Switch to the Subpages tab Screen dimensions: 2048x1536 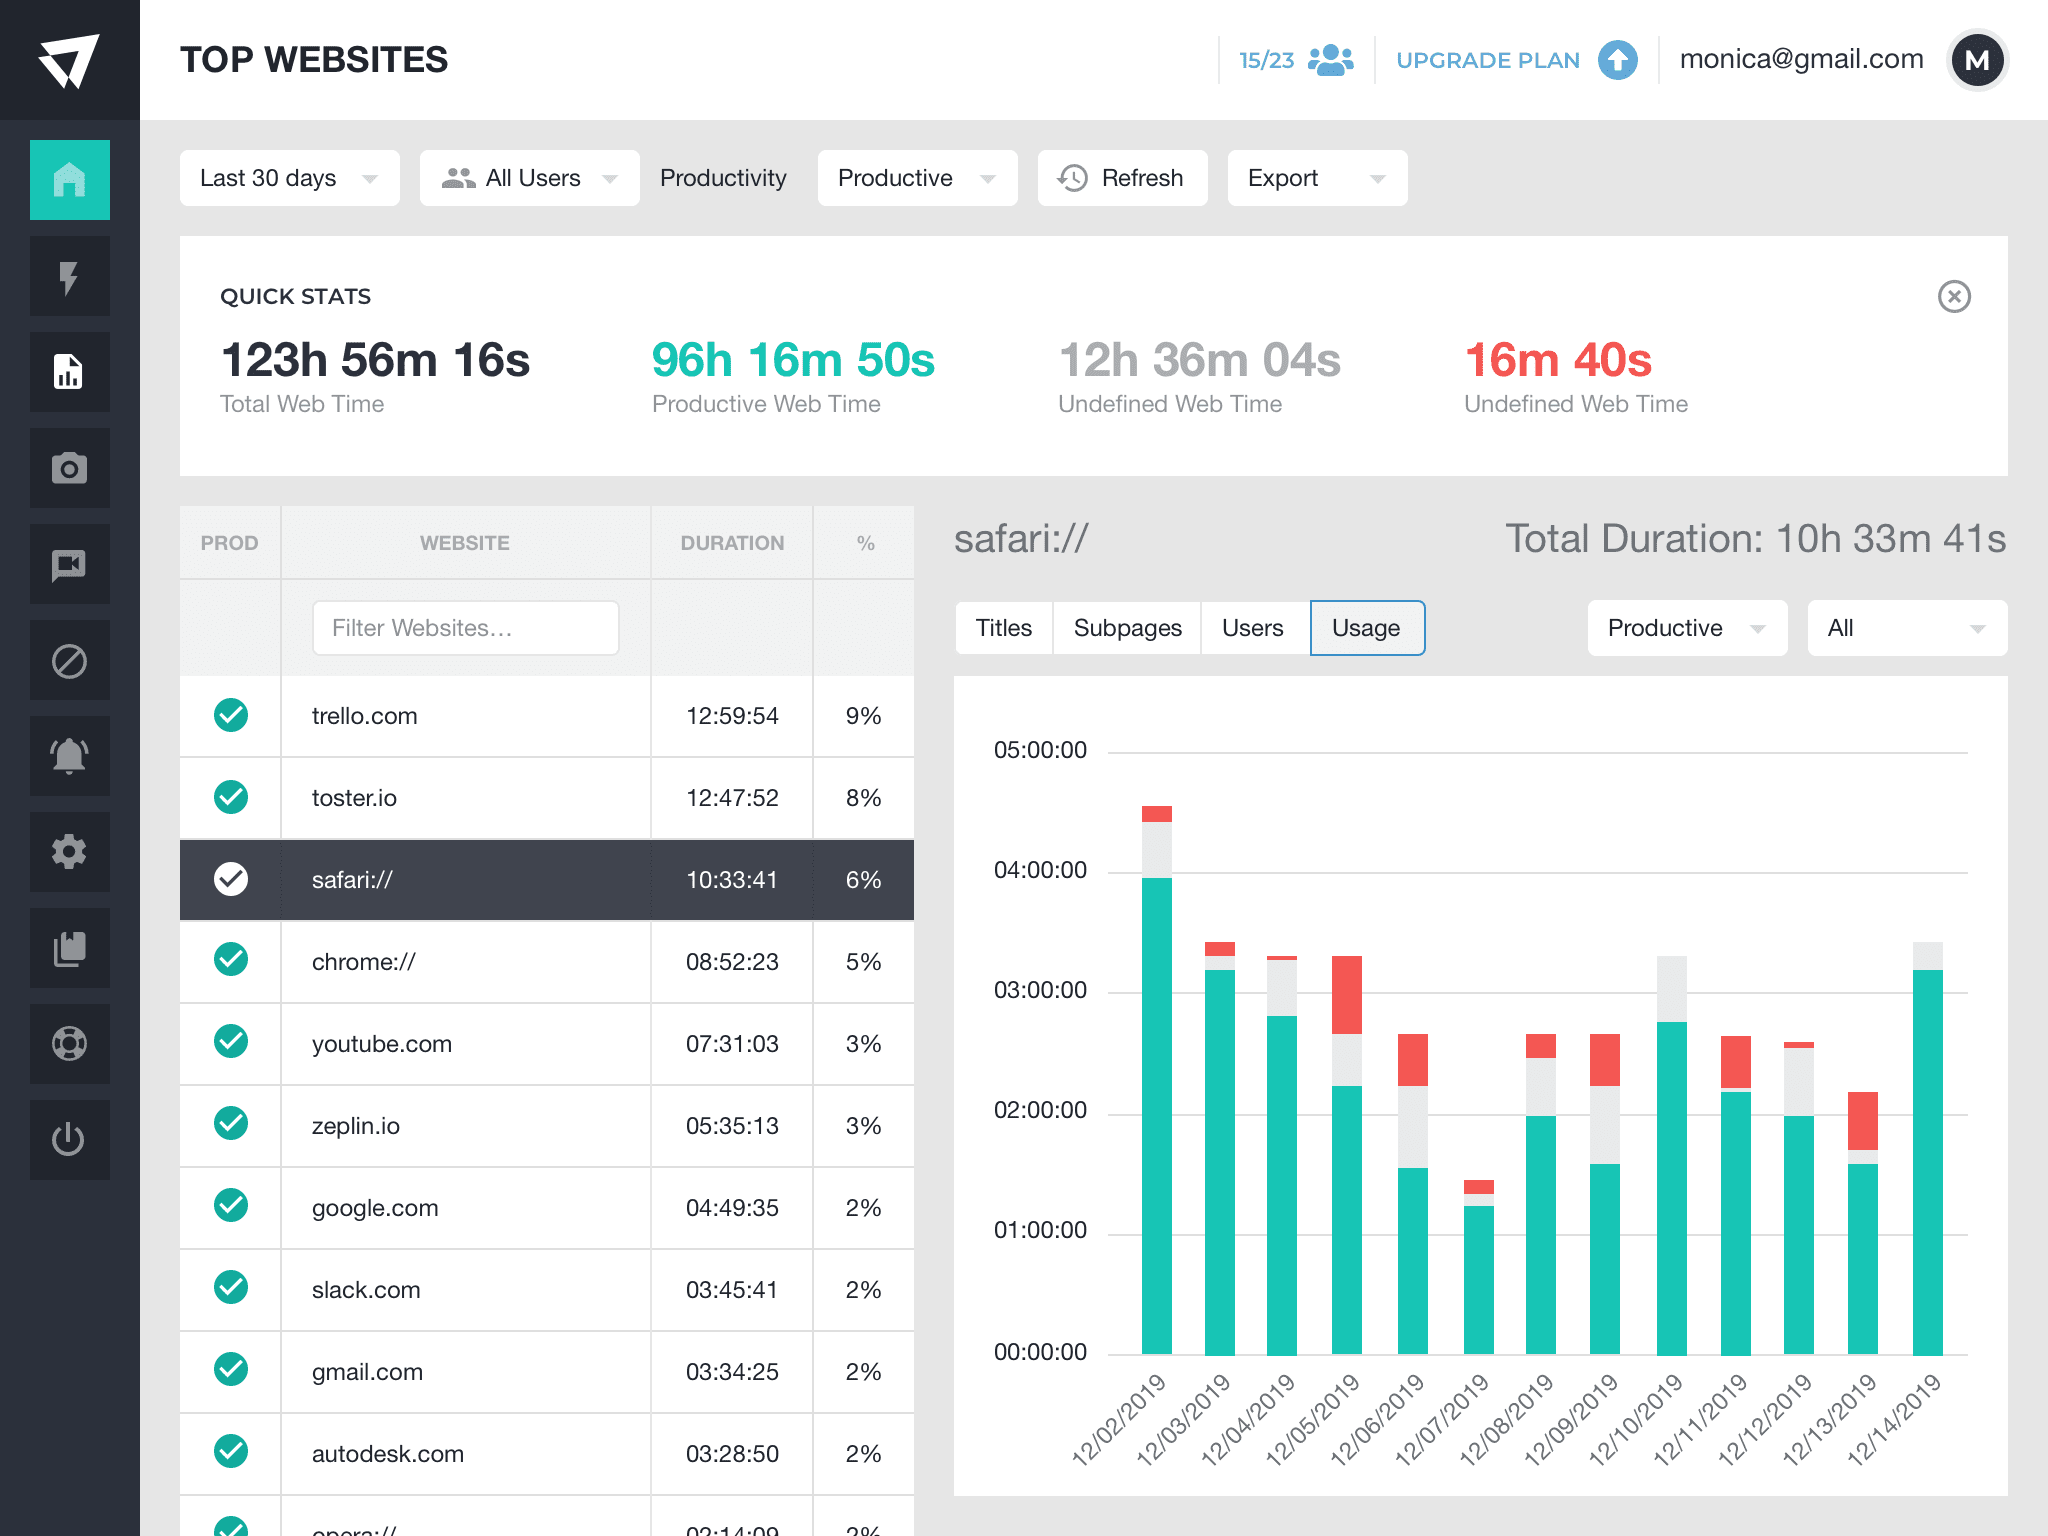point(1127,628)
